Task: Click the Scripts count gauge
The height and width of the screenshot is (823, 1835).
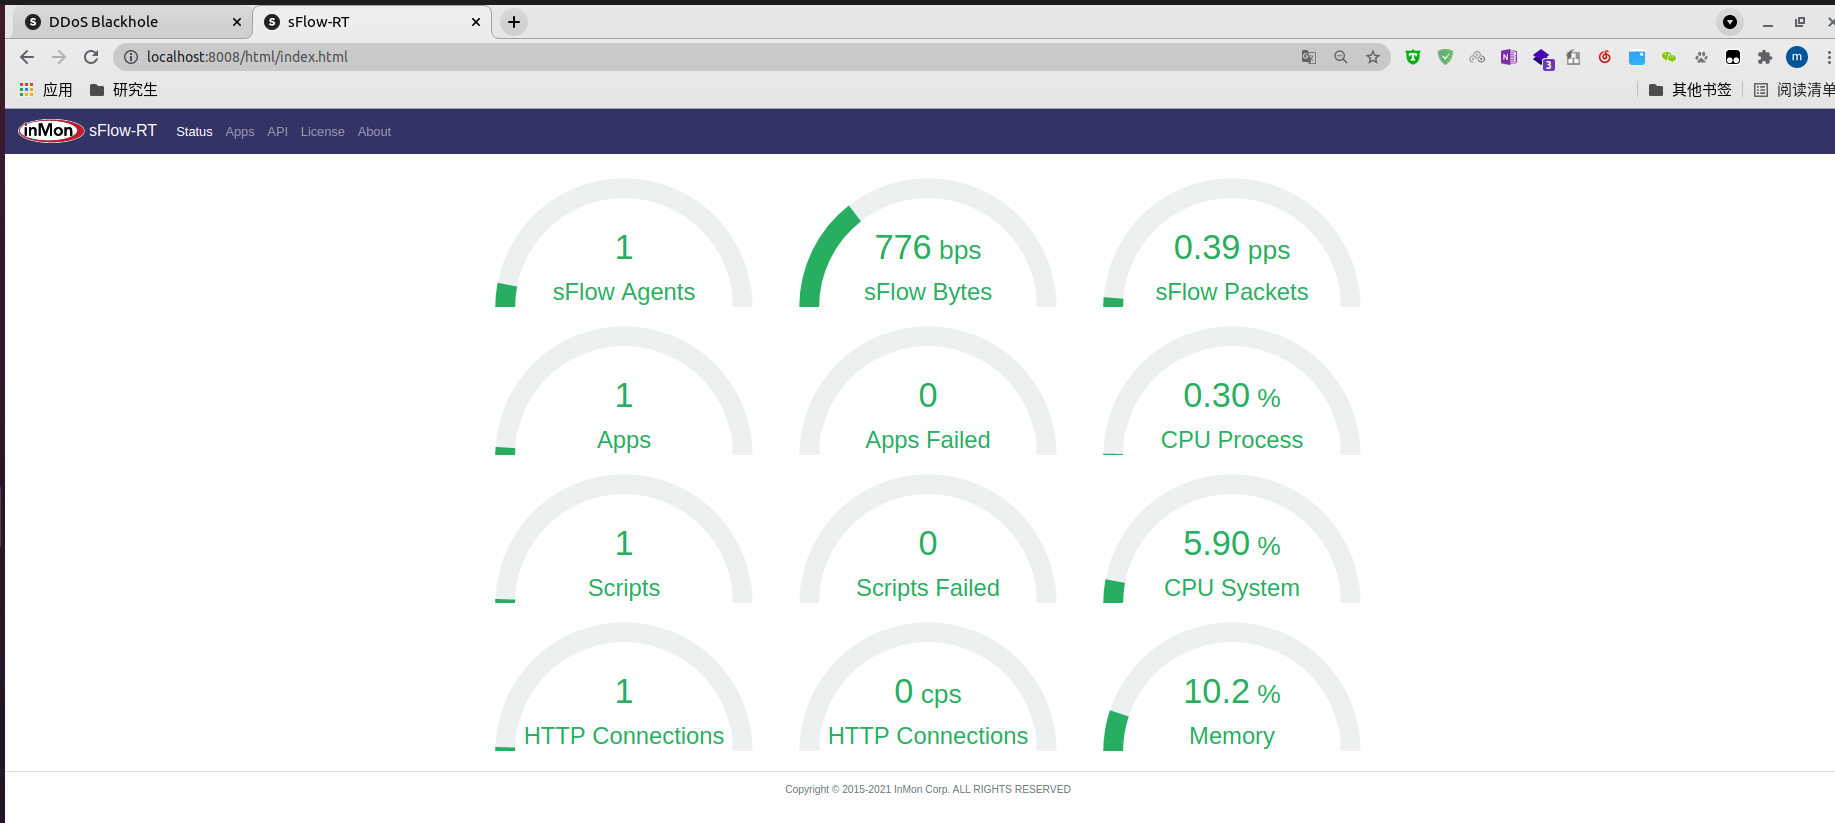Action: coord(624,539)
